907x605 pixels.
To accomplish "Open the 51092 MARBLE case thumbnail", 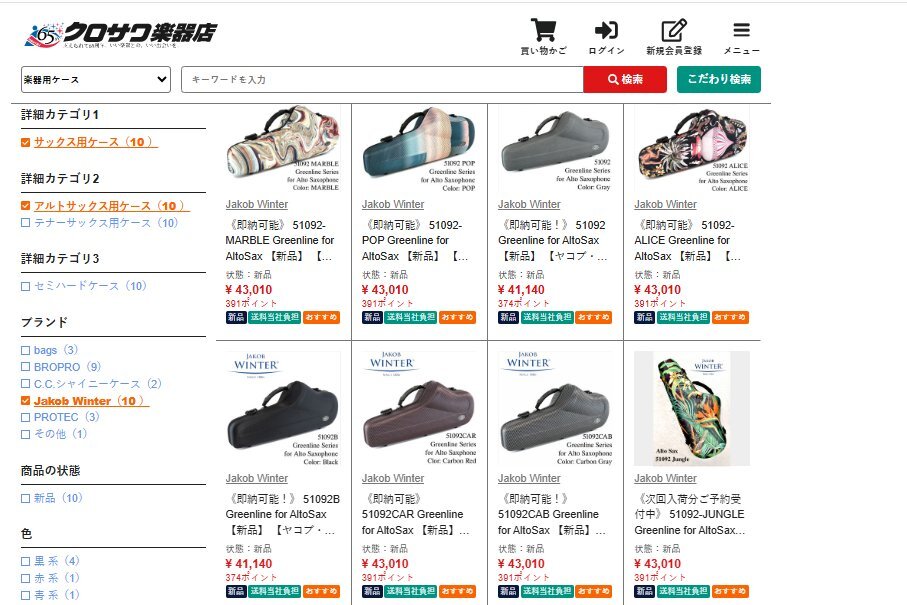I will [283, 149].
